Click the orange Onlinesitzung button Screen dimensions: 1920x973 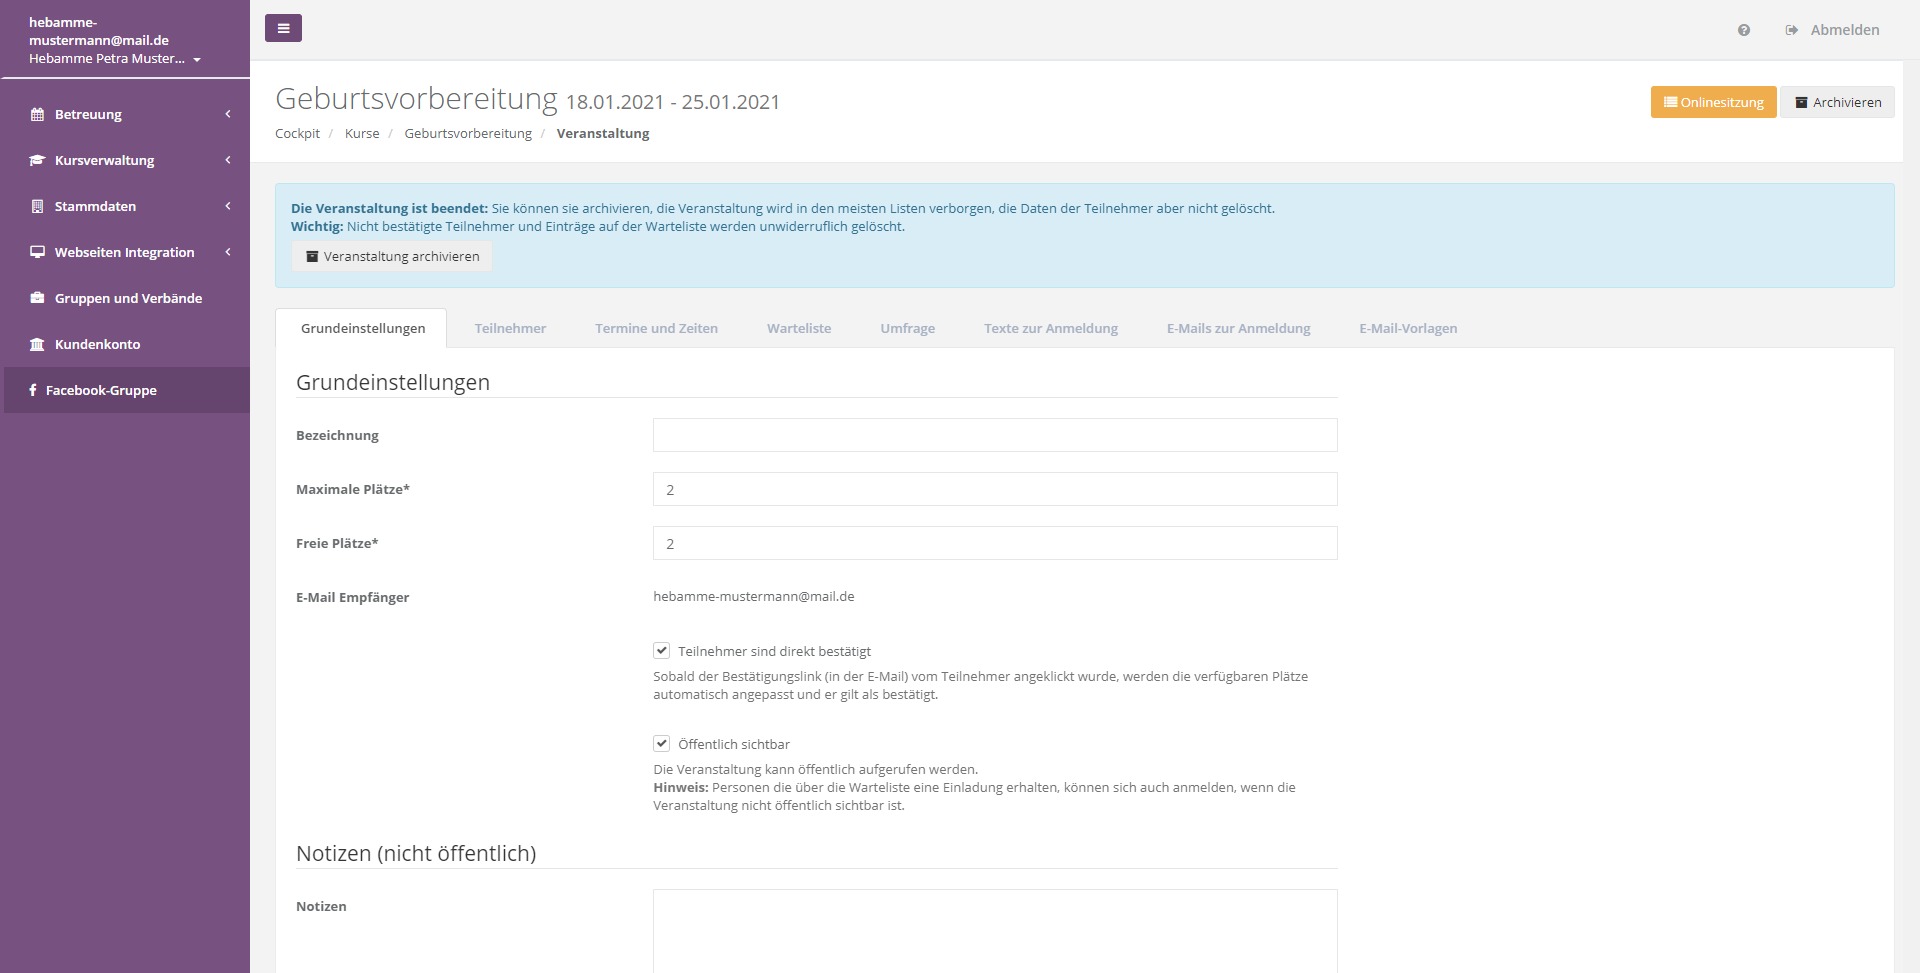(x=1712, y=102)
